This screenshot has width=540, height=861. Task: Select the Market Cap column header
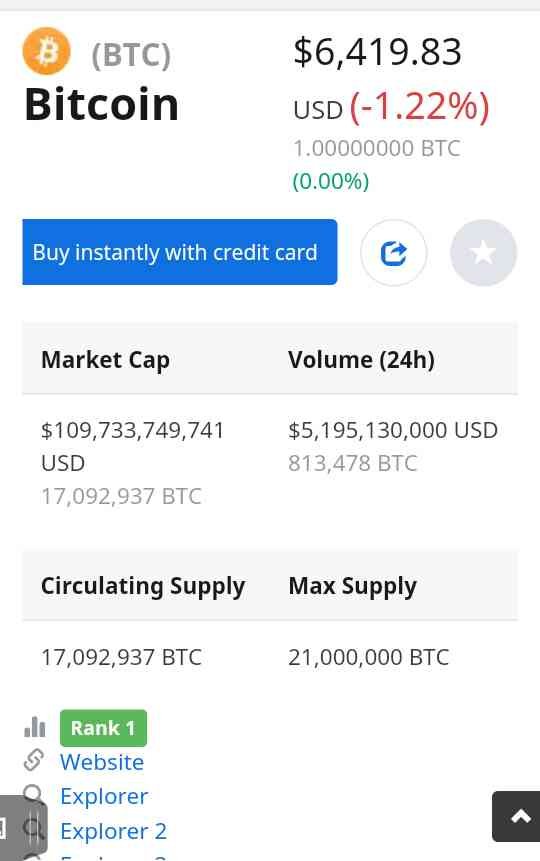point(105,360)
